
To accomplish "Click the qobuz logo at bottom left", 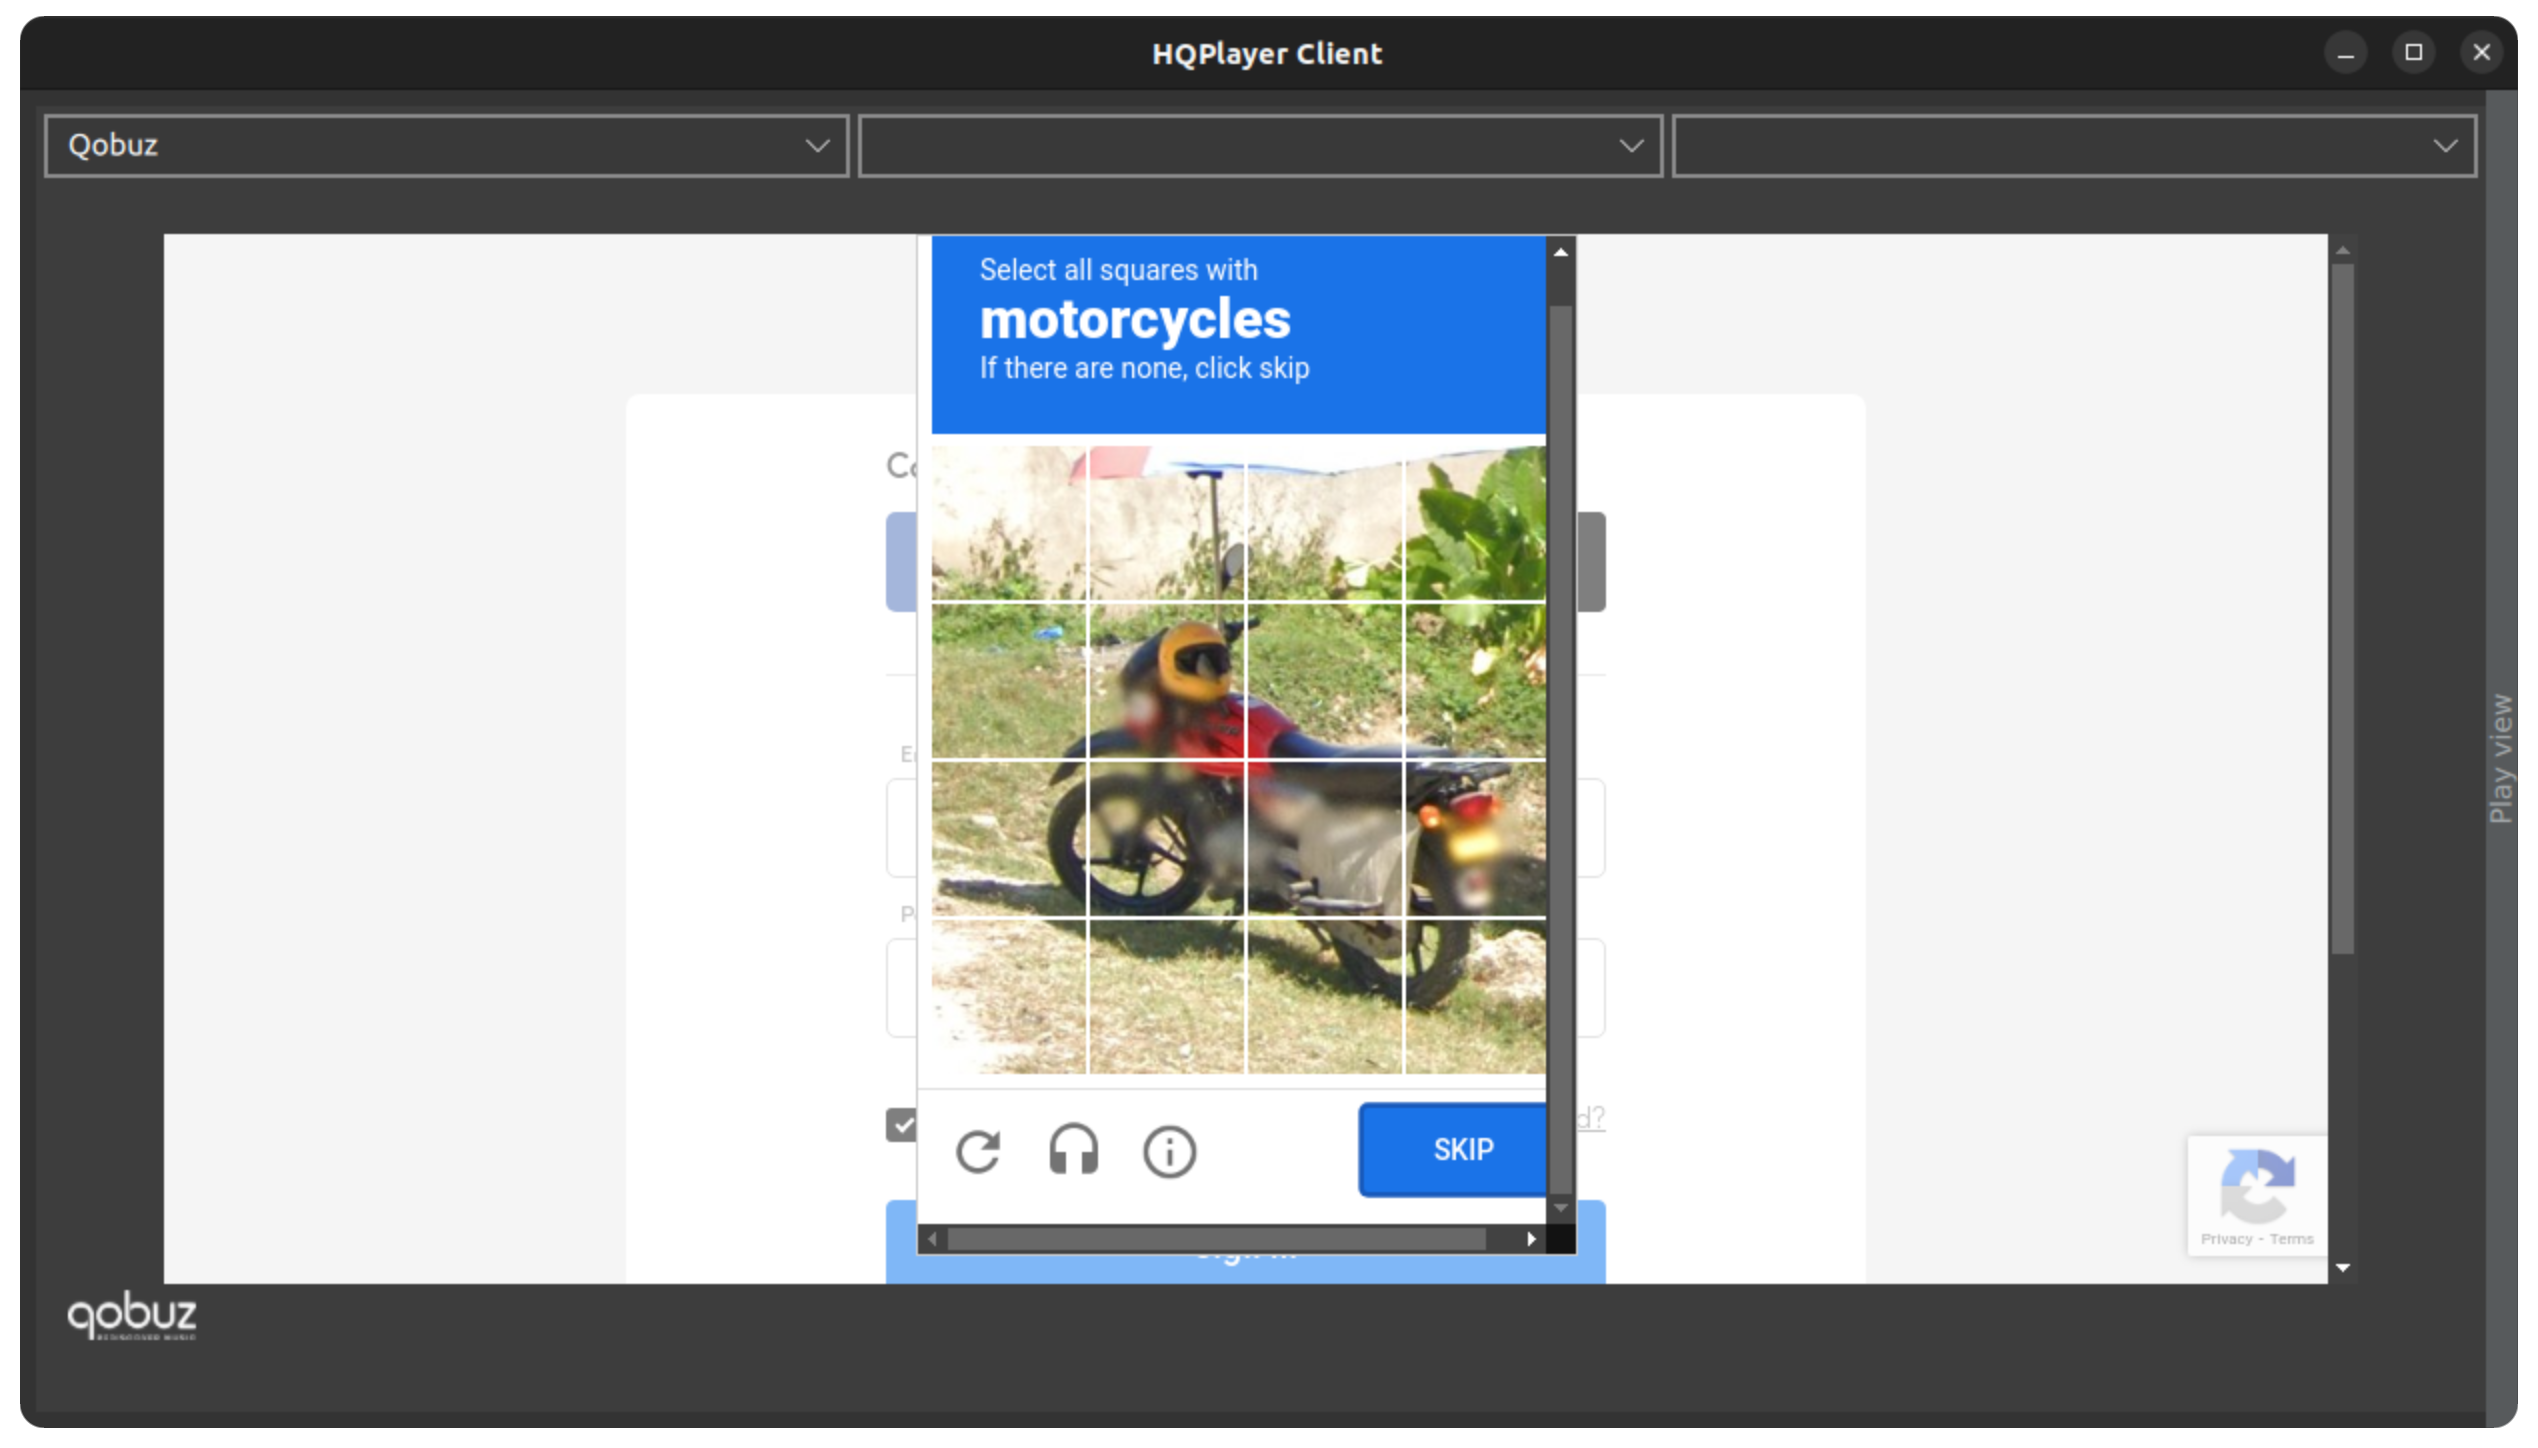I will (132, 1315).
